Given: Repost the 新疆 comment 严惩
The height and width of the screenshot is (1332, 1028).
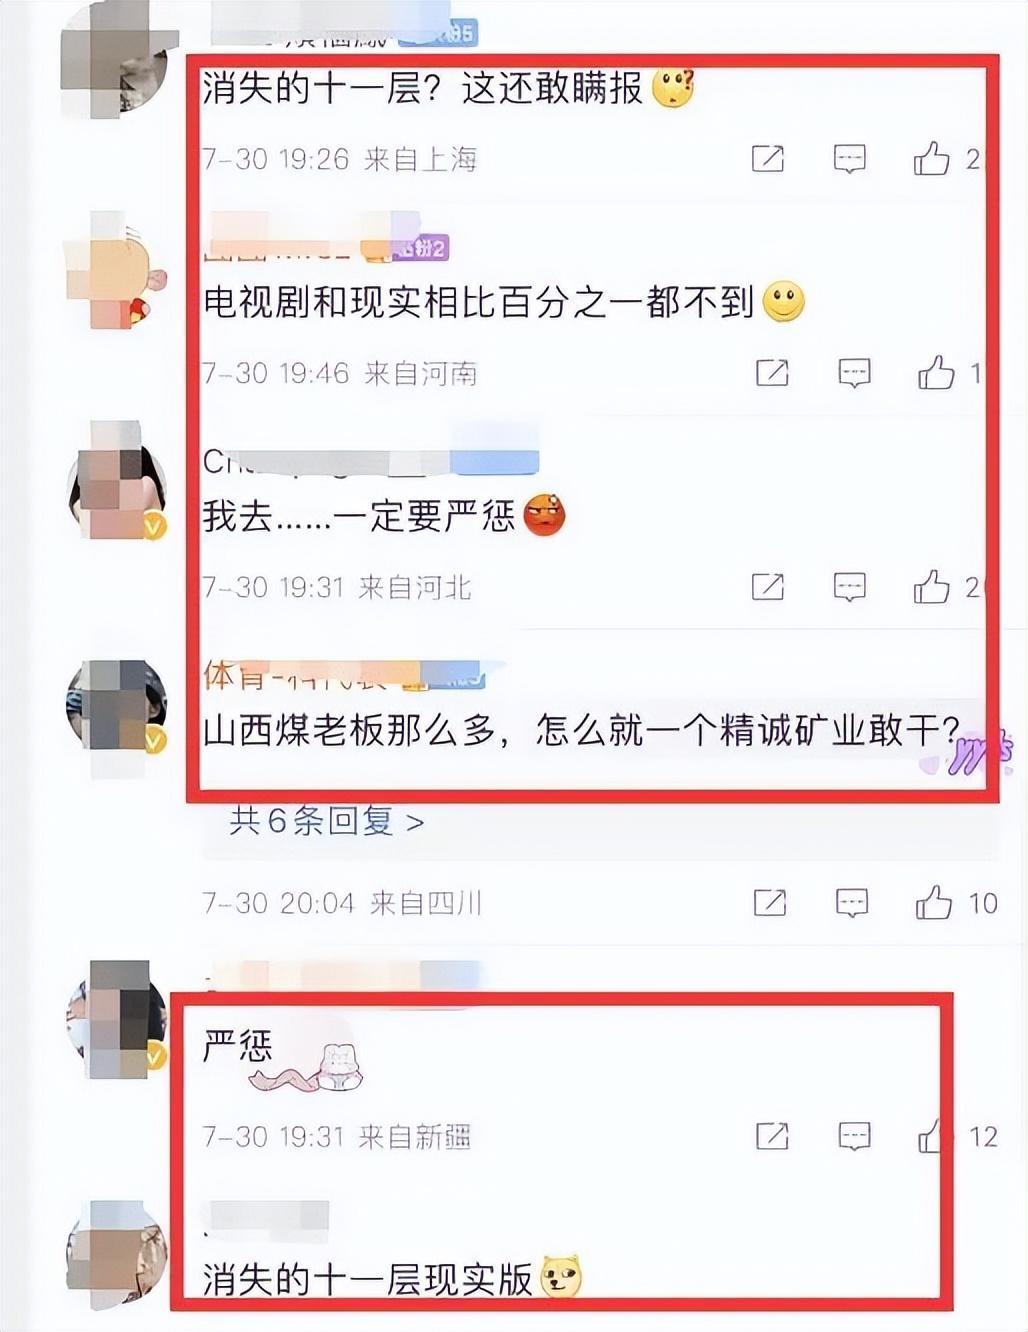Looking at the screenshot, I should (772, 1136).
